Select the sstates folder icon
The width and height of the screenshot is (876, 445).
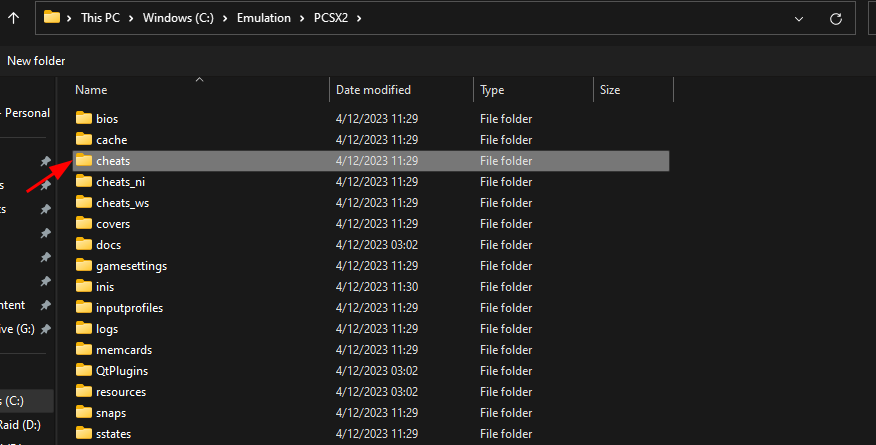click(84, 433)
